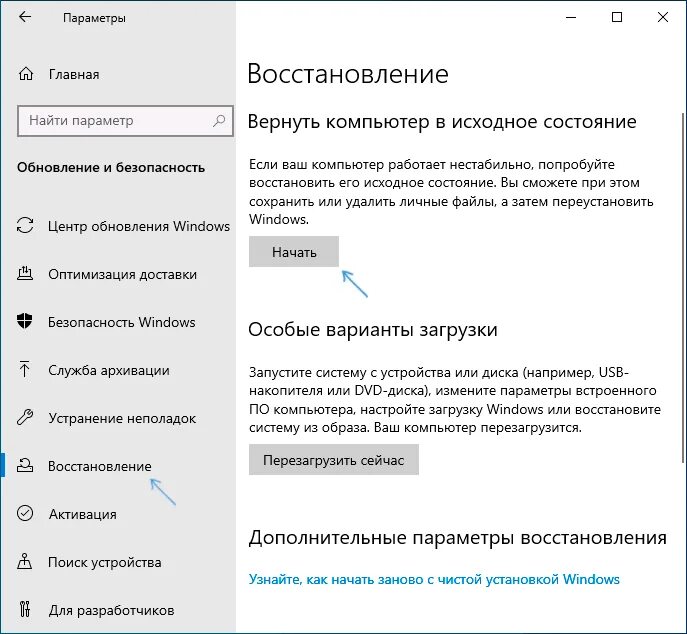Click the magnifier icon in search box

[219, 120]
